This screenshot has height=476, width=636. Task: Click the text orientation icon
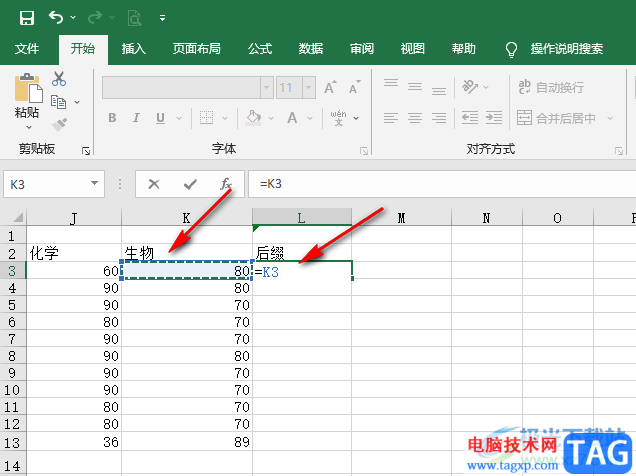pyautogui.click(x=470, y=86)
